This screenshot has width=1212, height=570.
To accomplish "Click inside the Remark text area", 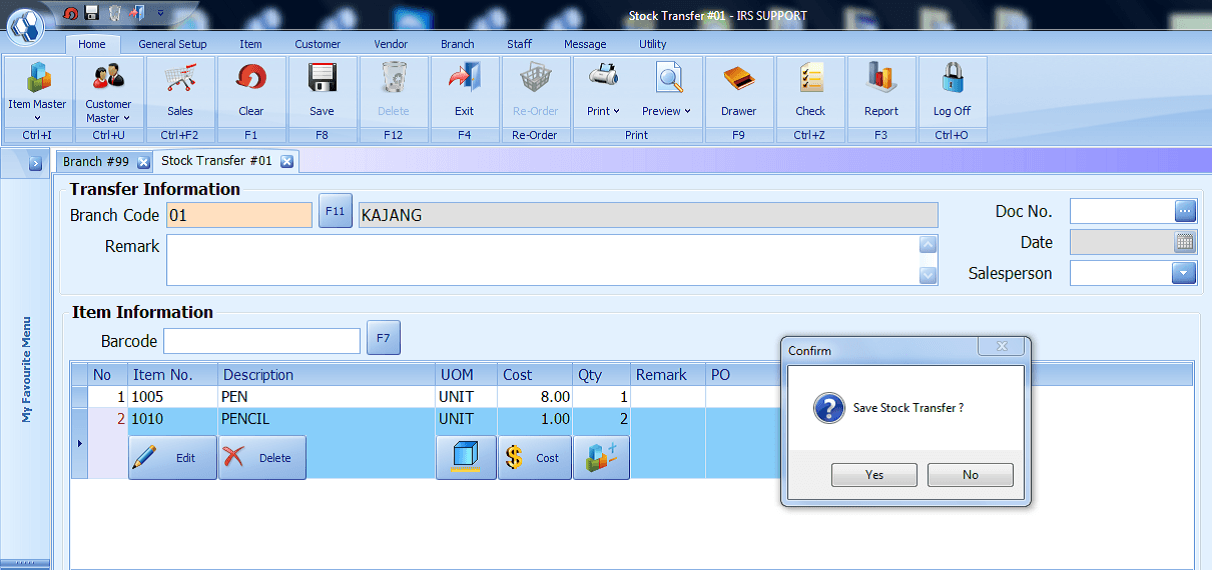I will [543, 260].
